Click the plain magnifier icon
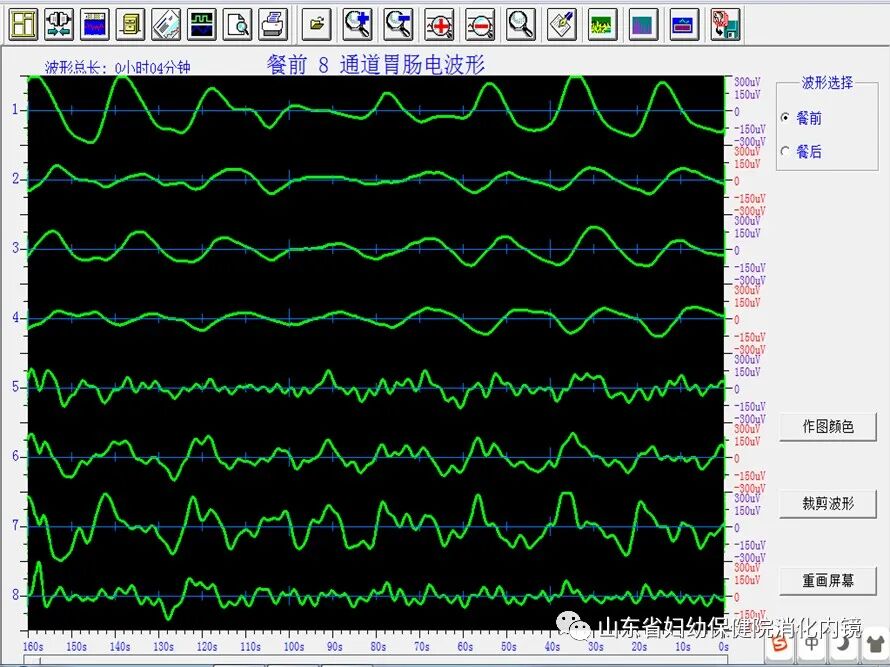This screenshot has height=667, width=890. pyautogui.click(x=521, y=24)
